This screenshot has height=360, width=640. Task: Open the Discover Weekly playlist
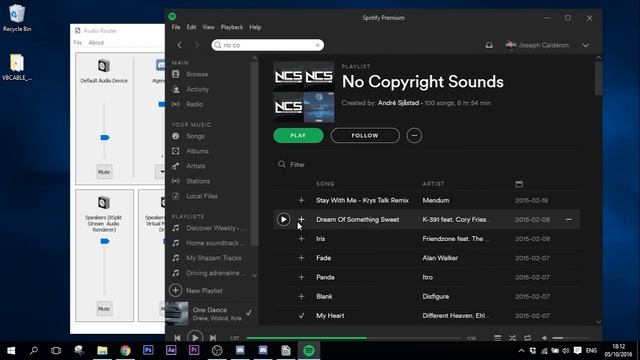click(215, 228)
